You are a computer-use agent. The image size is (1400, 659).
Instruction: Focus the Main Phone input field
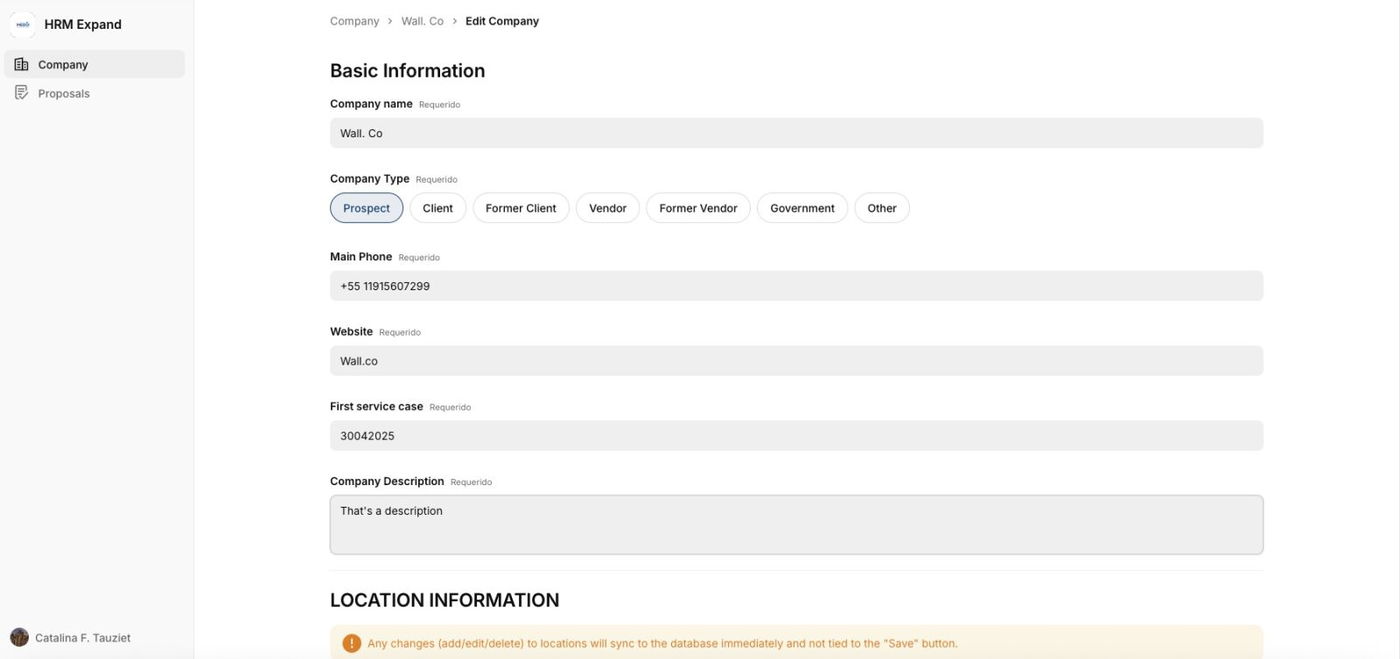pos(796,286)
